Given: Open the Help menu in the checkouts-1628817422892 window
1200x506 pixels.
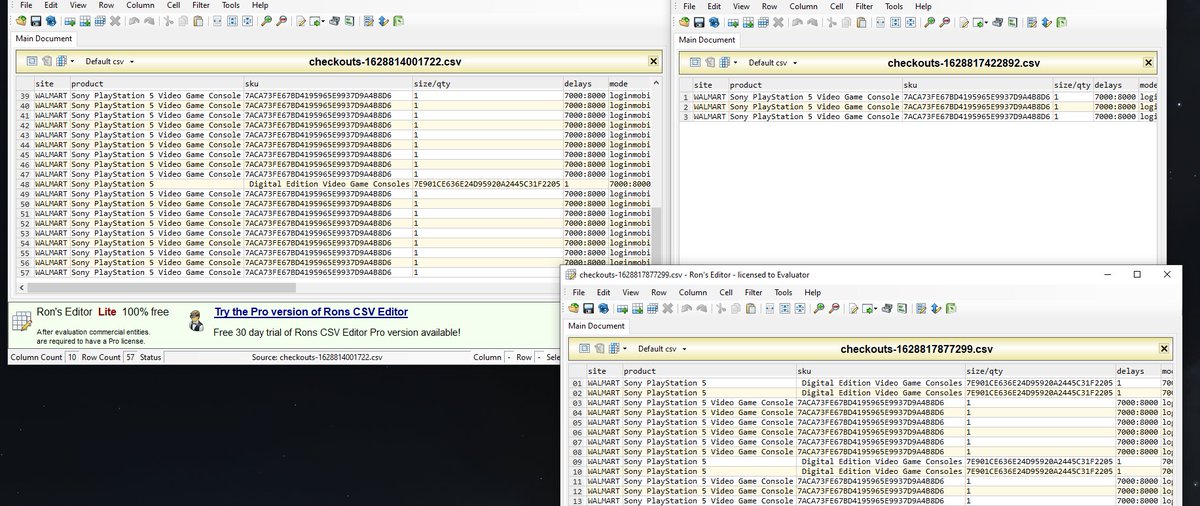Looking at the screenshot, I should tap(922, 6).
